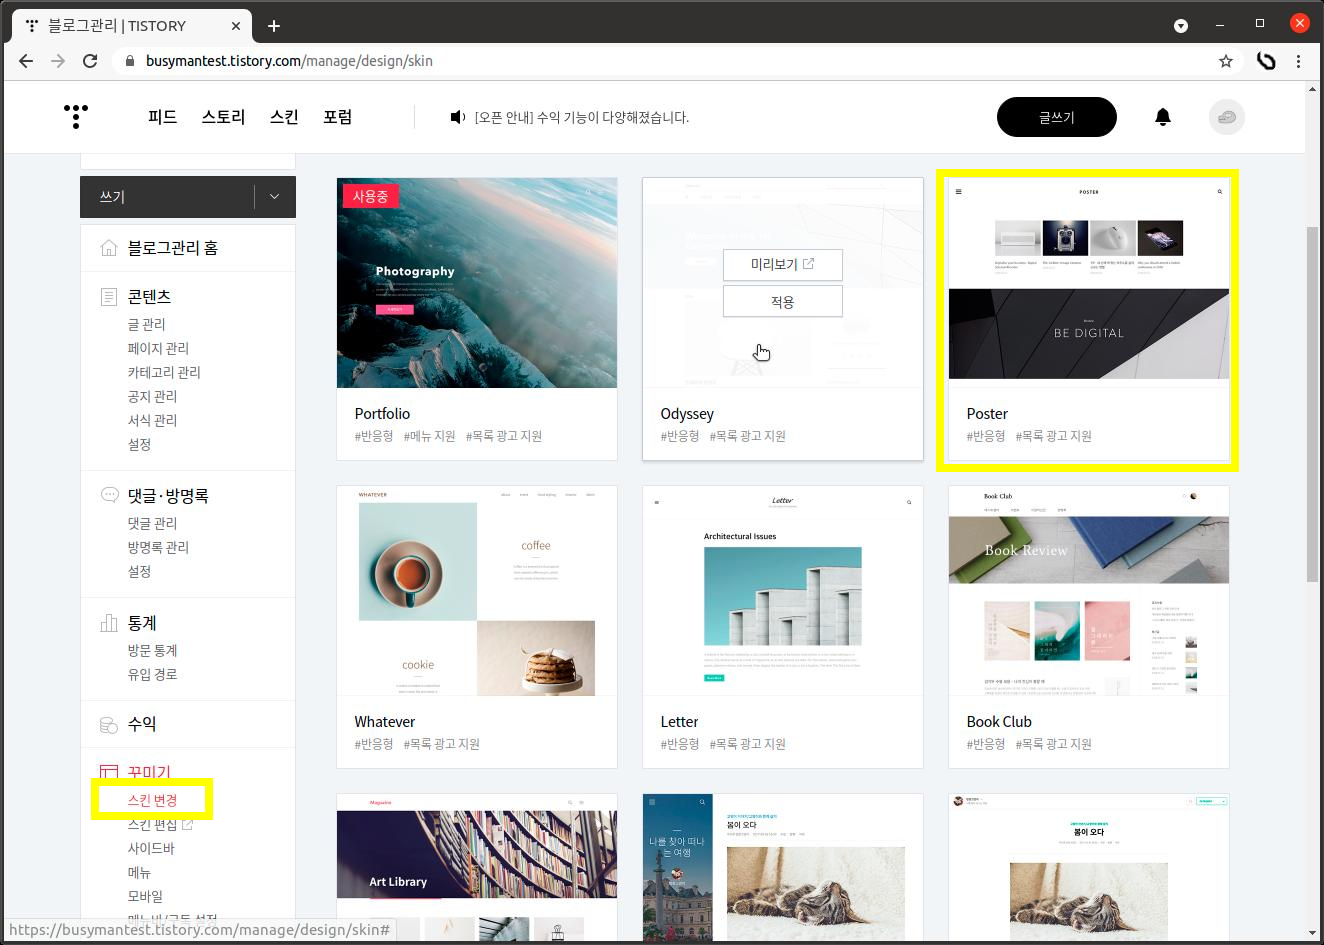Click the home icon beside 블로그관리 홈
This screenshot has width=1324, height=945.
(109, 248)
